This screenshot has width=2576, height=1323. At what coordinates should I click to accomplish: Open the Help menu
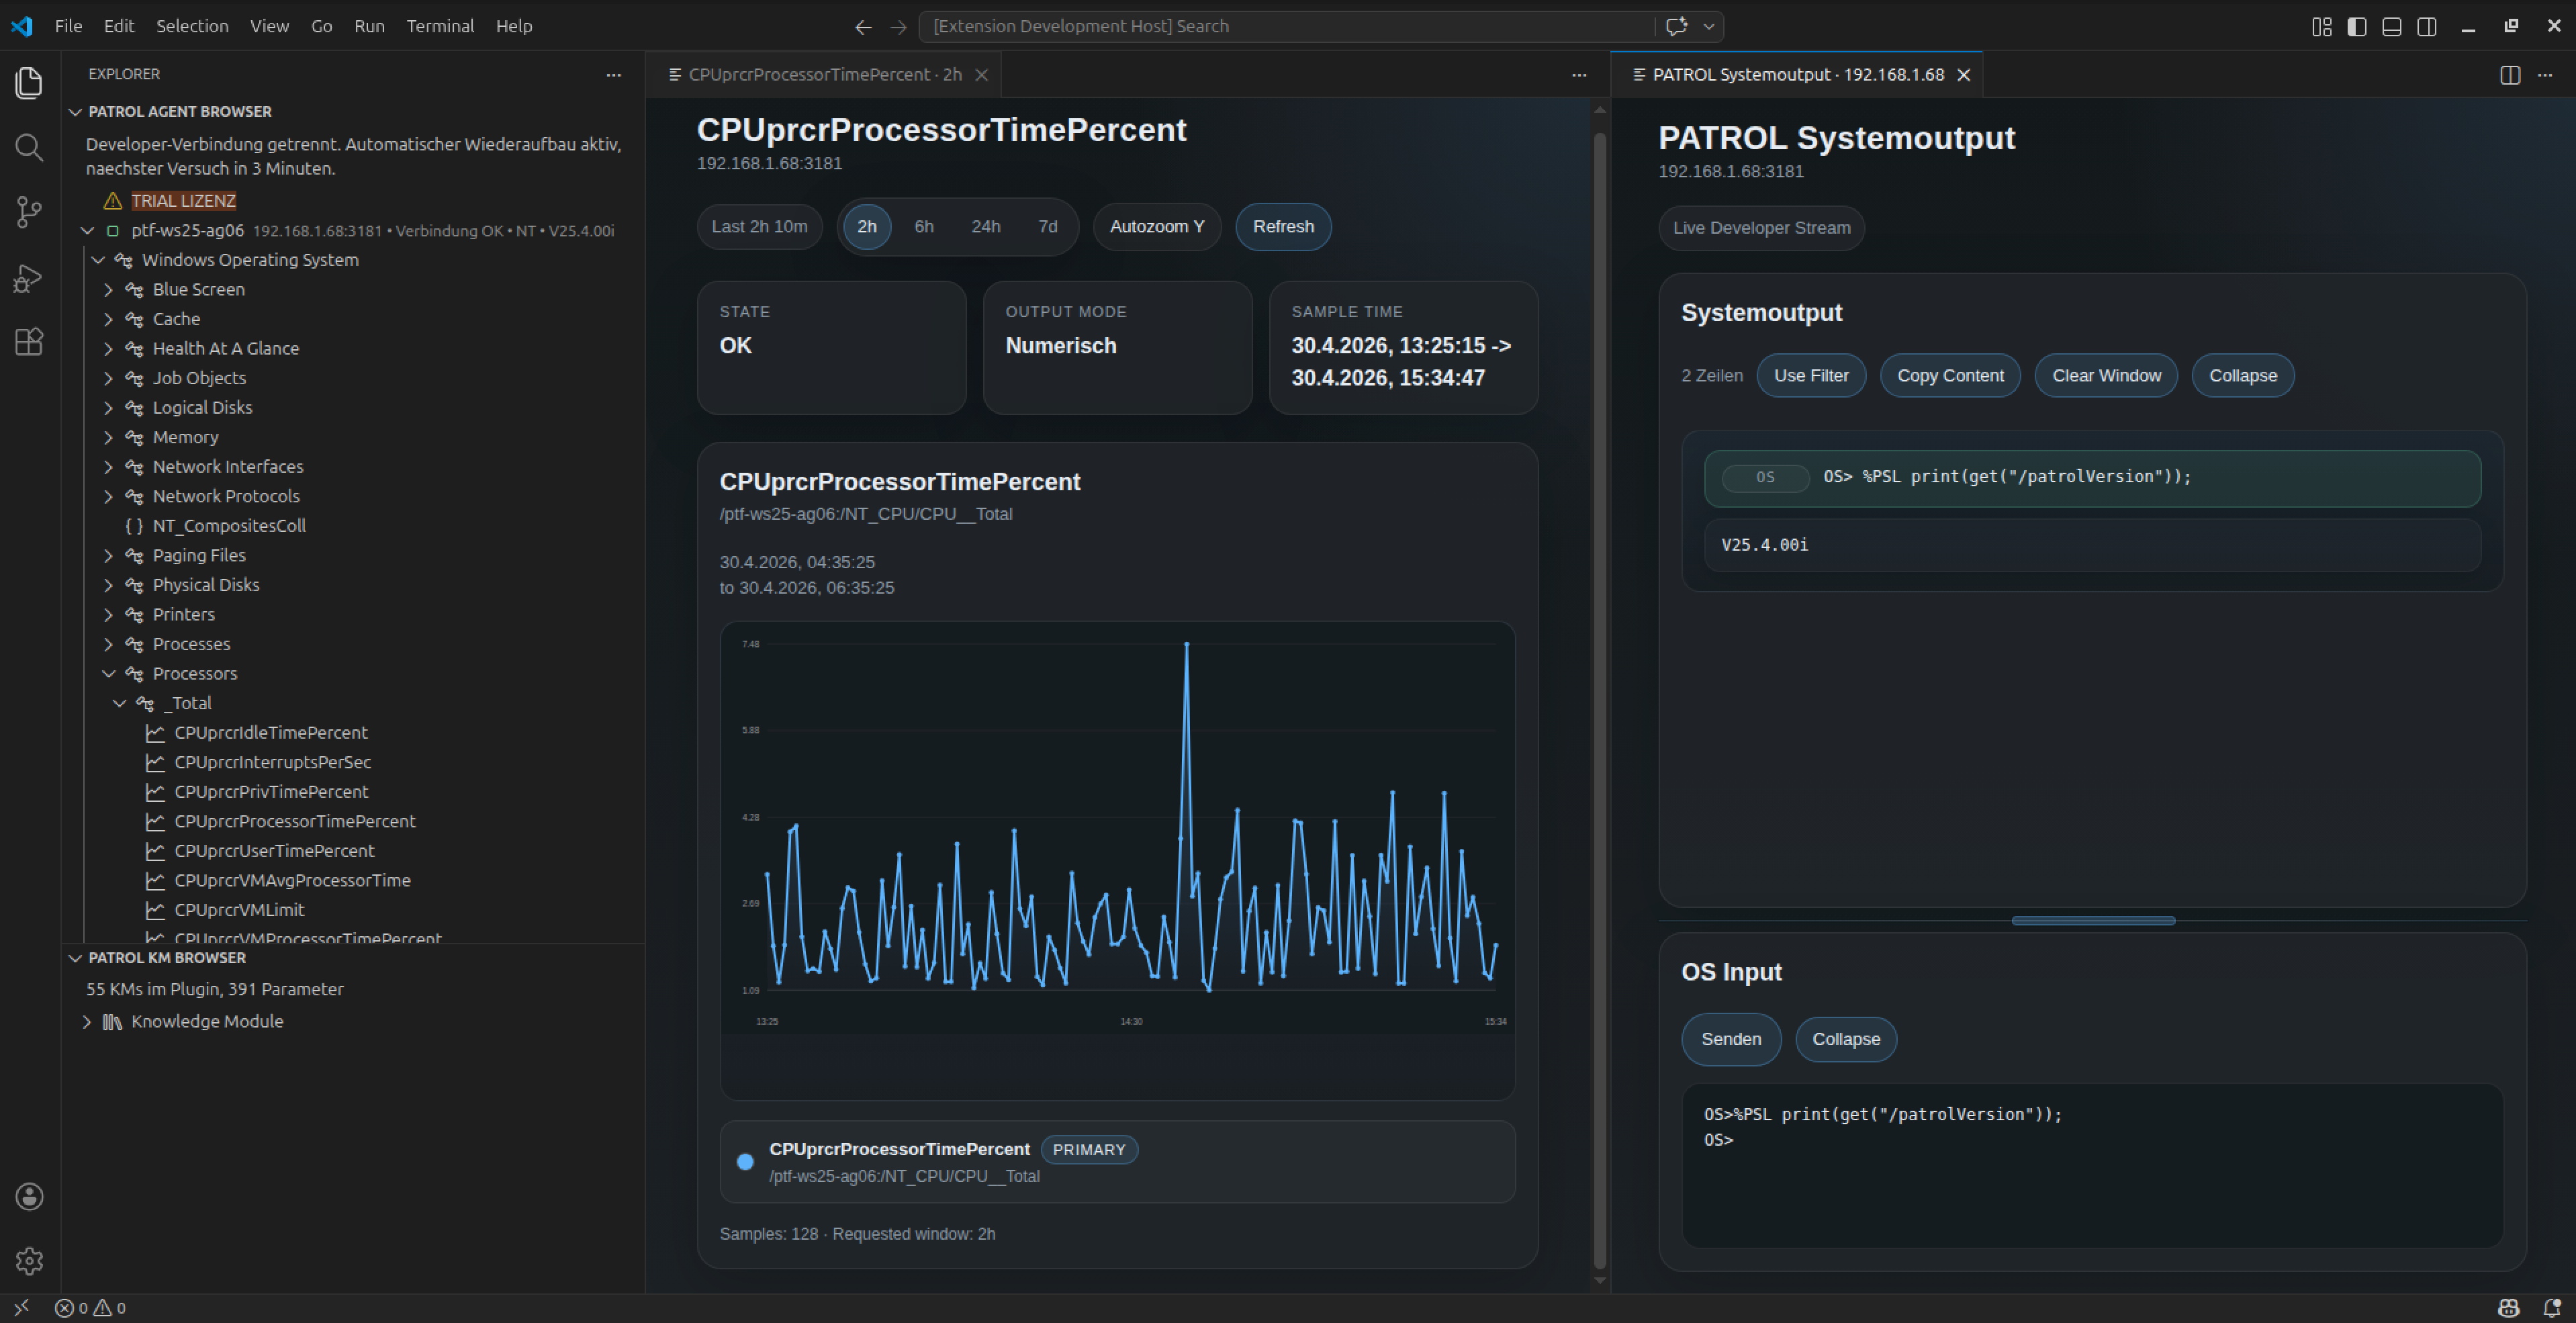[514, 26]
